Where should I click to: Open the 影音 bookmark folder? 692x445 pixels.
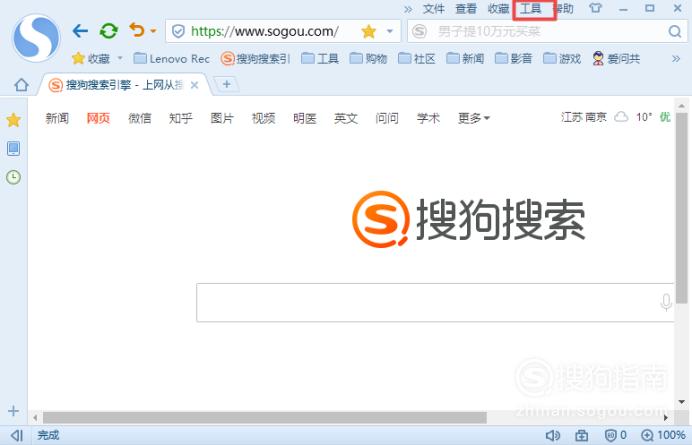(514, 58)
